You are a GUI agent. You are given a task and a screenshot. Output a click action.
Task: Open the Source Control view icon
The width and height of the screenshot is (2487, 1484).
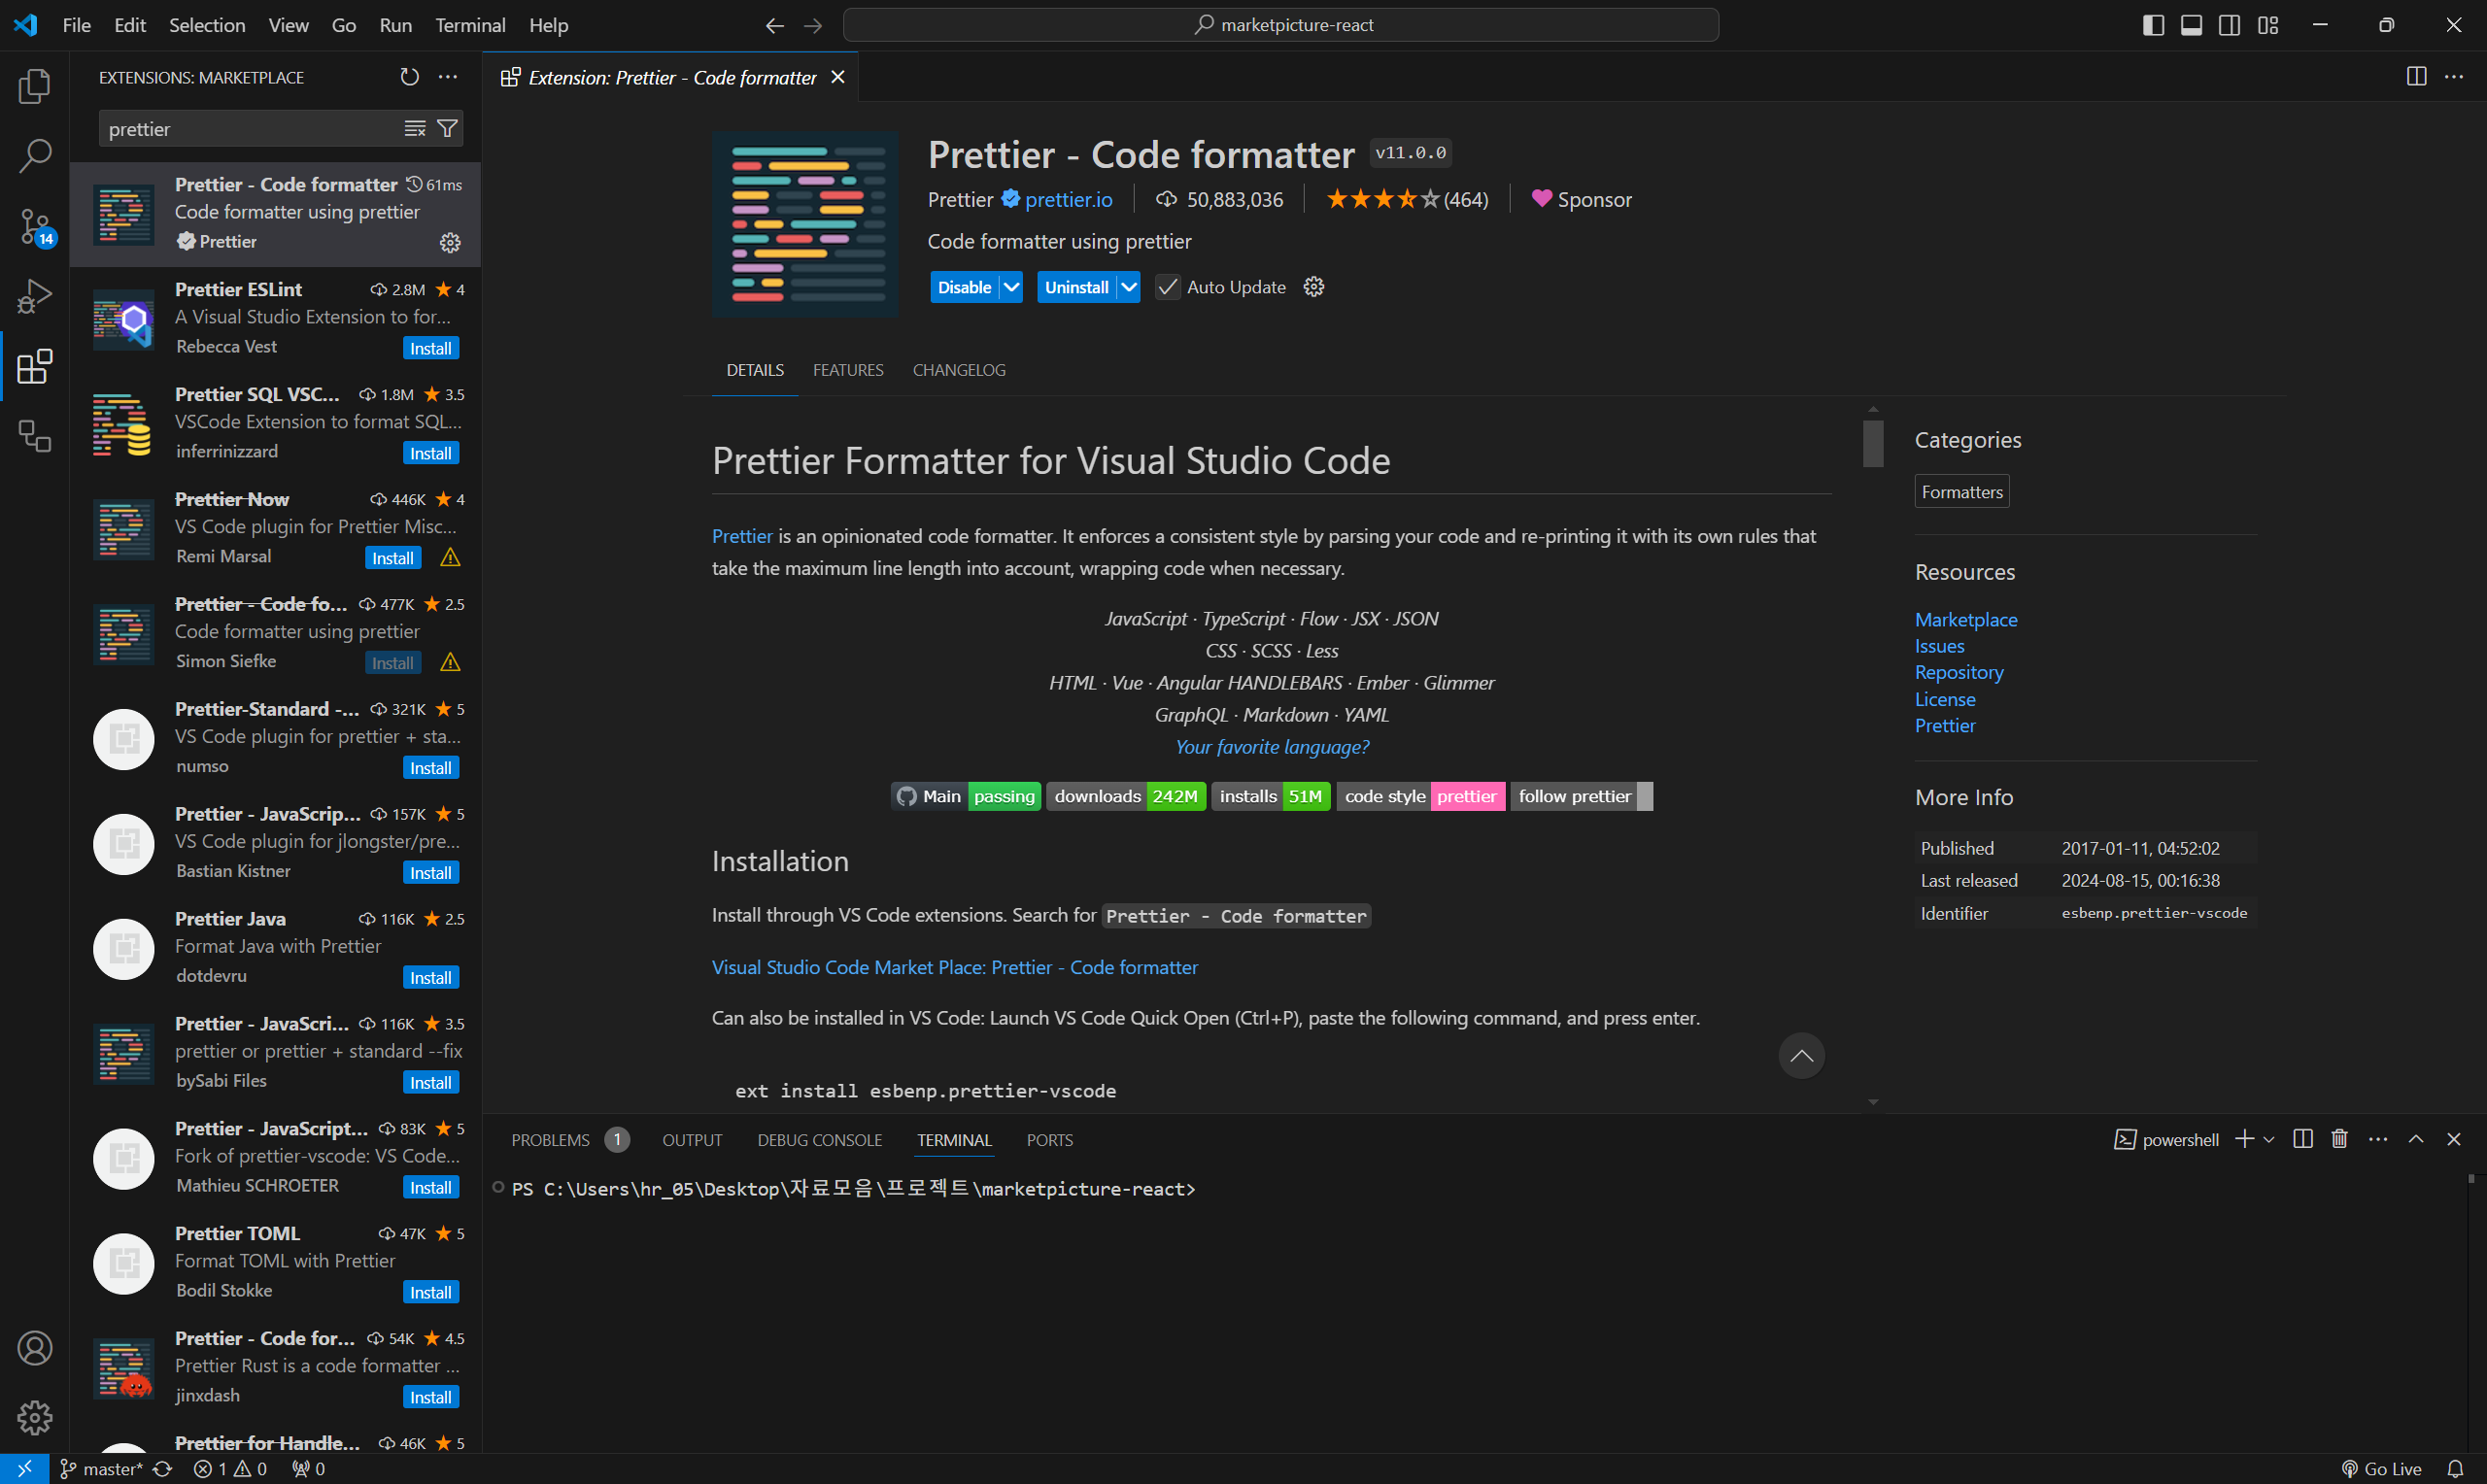35,226
